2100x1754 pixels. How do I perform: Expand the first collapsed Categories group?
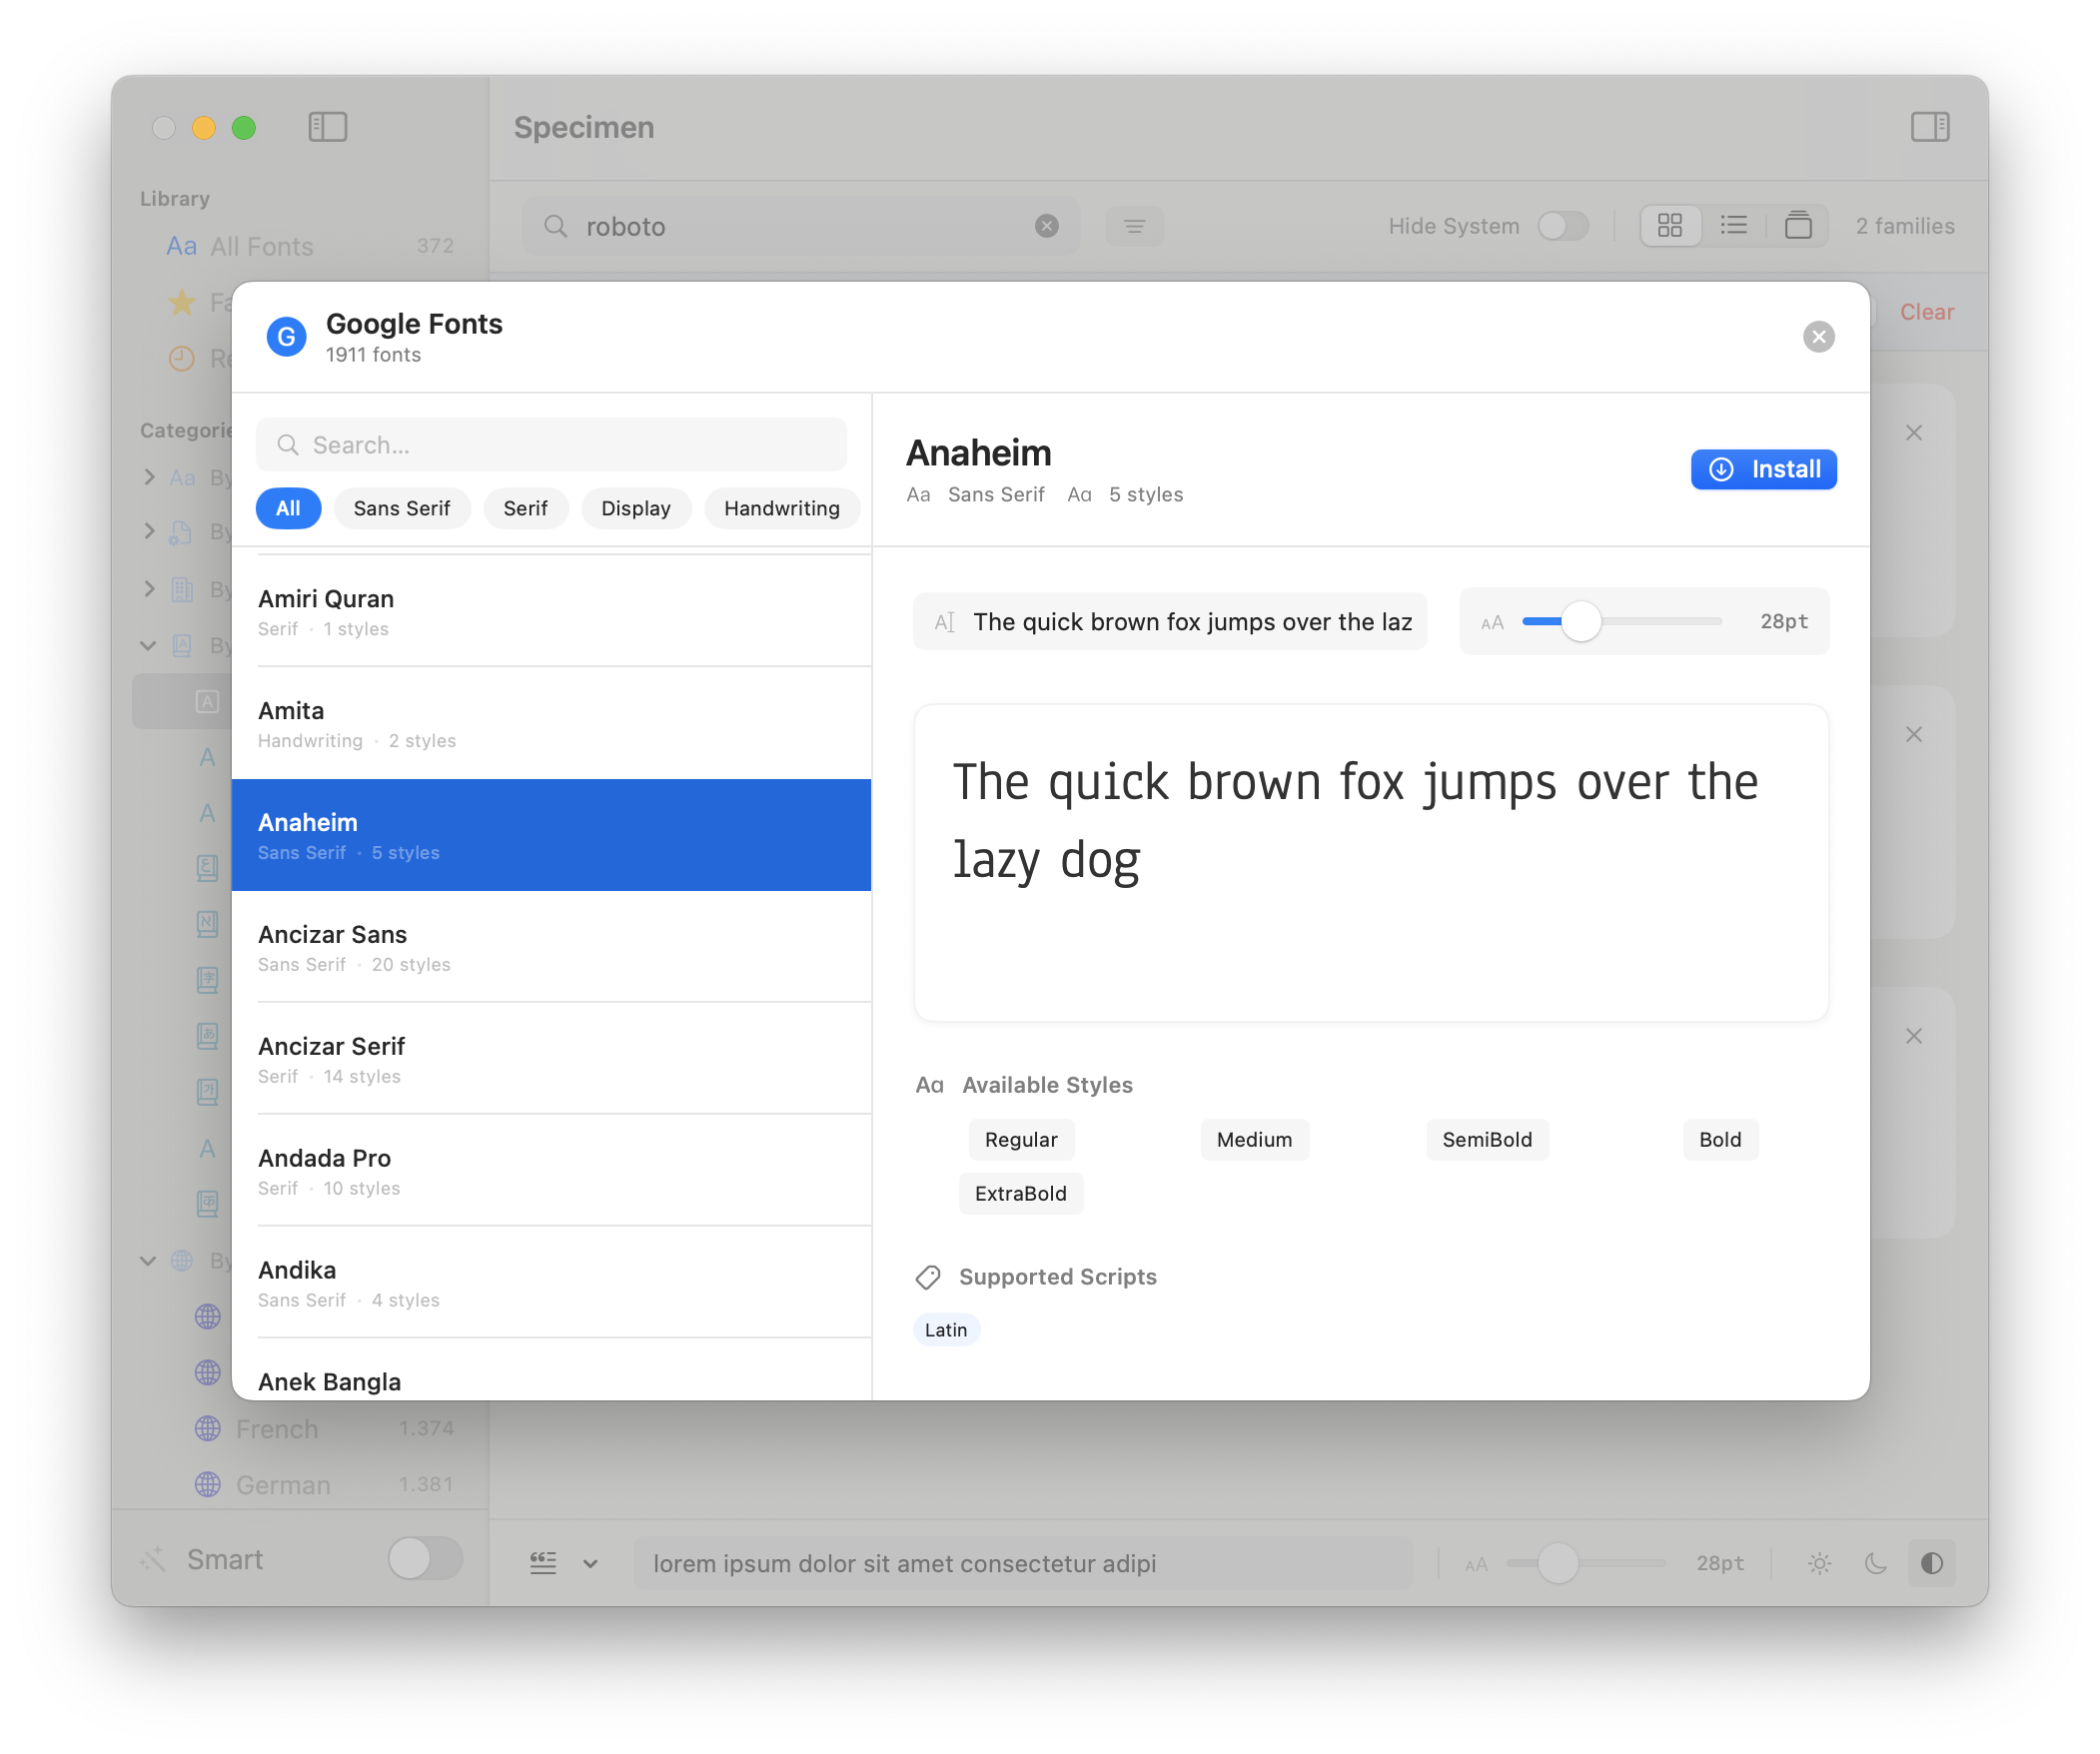pyautogui.click(x=148, y=477)
